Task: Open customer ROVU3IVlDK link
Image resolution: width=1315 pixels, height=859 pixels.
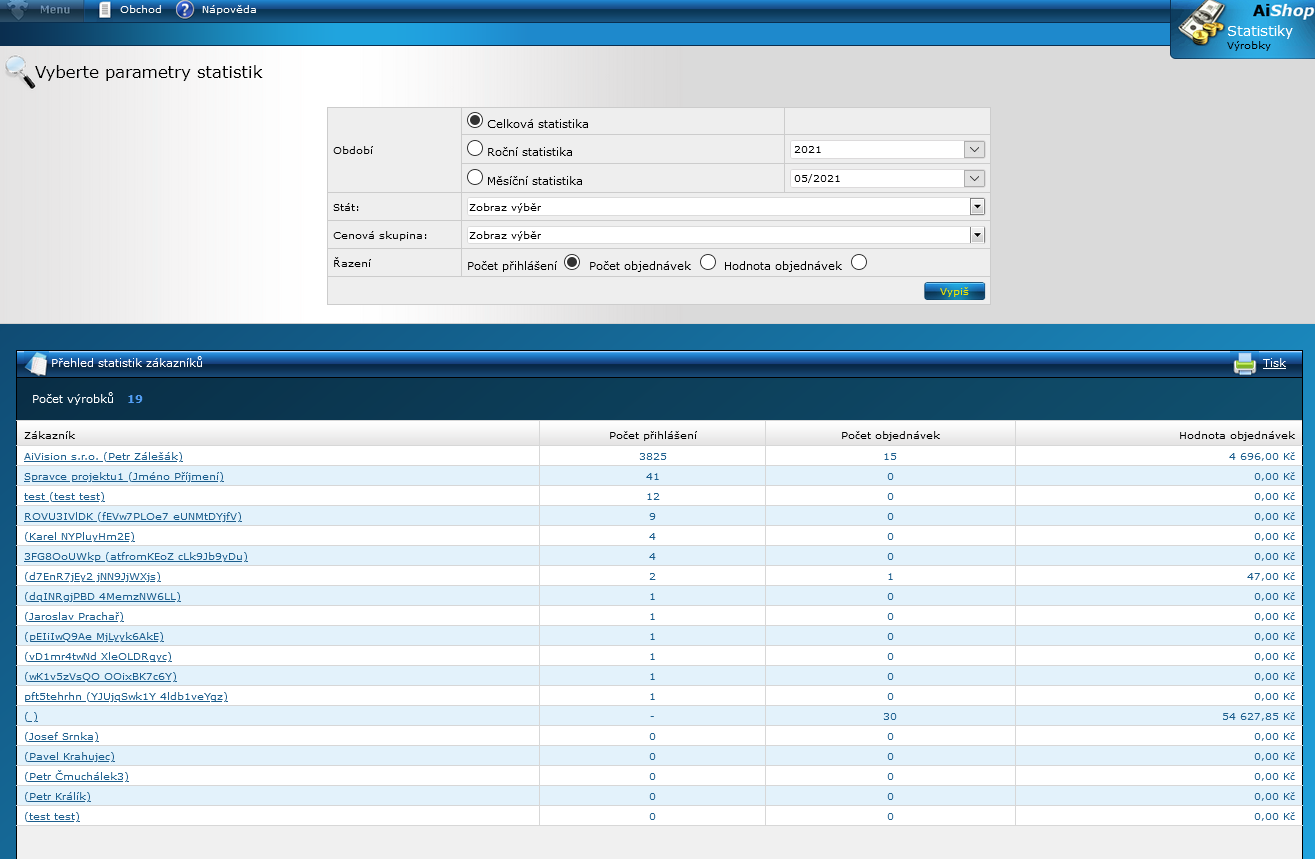Action: [x=133, y=516]
